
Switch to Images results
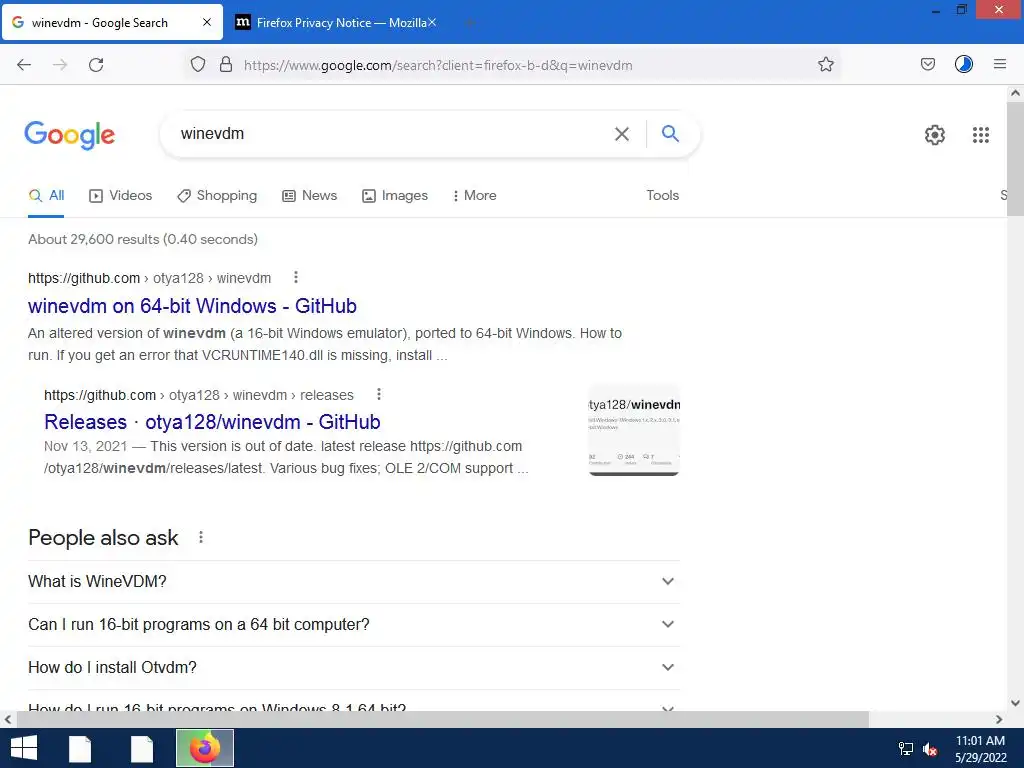(x=394, y=195)
